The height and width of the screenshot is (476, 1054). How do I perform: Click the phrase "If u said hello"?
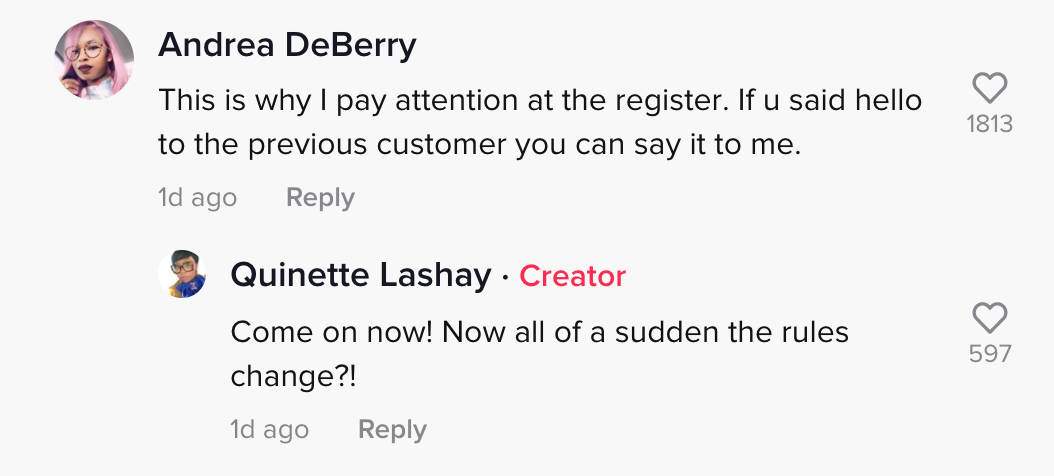pyautogui.click(x=829, y=100)
